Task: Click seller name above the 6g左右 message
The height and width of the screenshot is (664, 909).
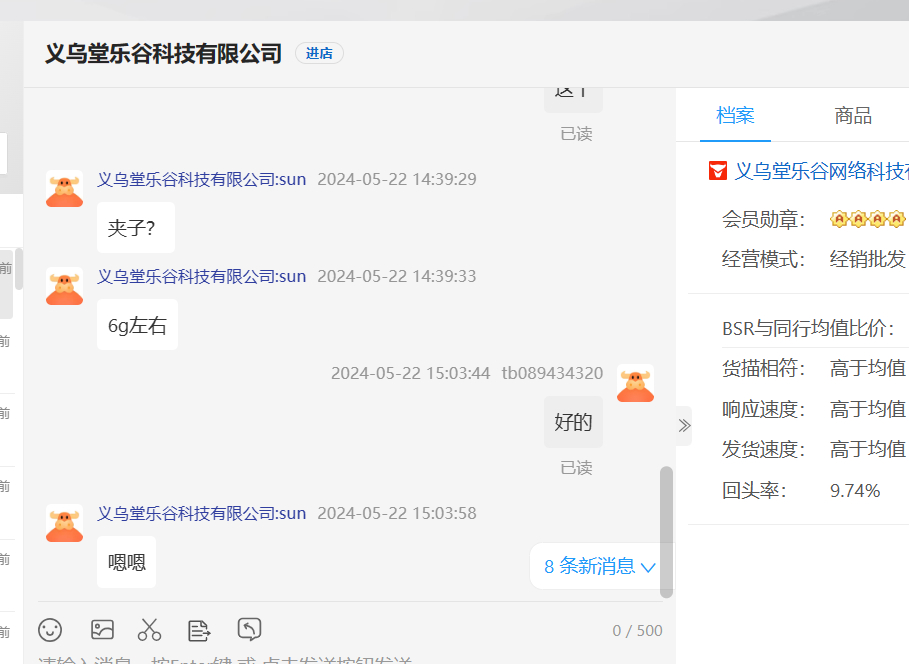Action: click(x=201, y=276)
